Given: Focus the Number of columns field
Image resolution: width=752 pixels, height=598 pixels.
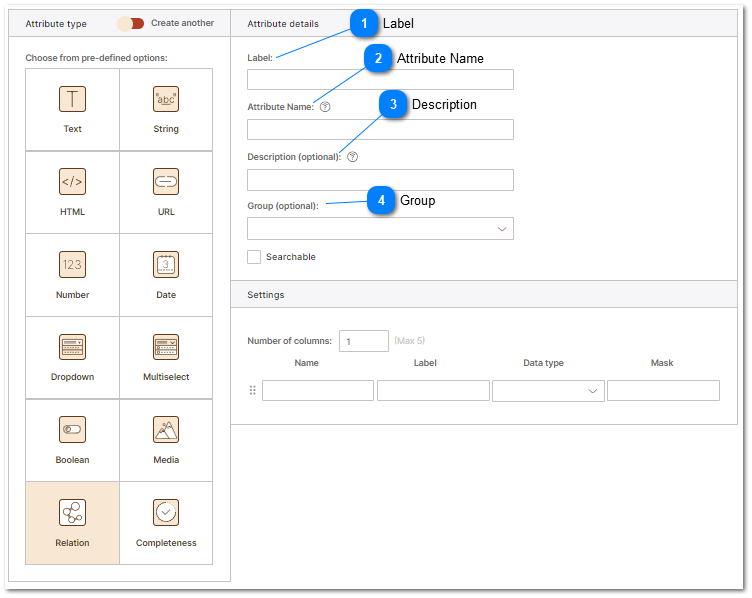Looking at the screenshot, I should click(363, 341).
